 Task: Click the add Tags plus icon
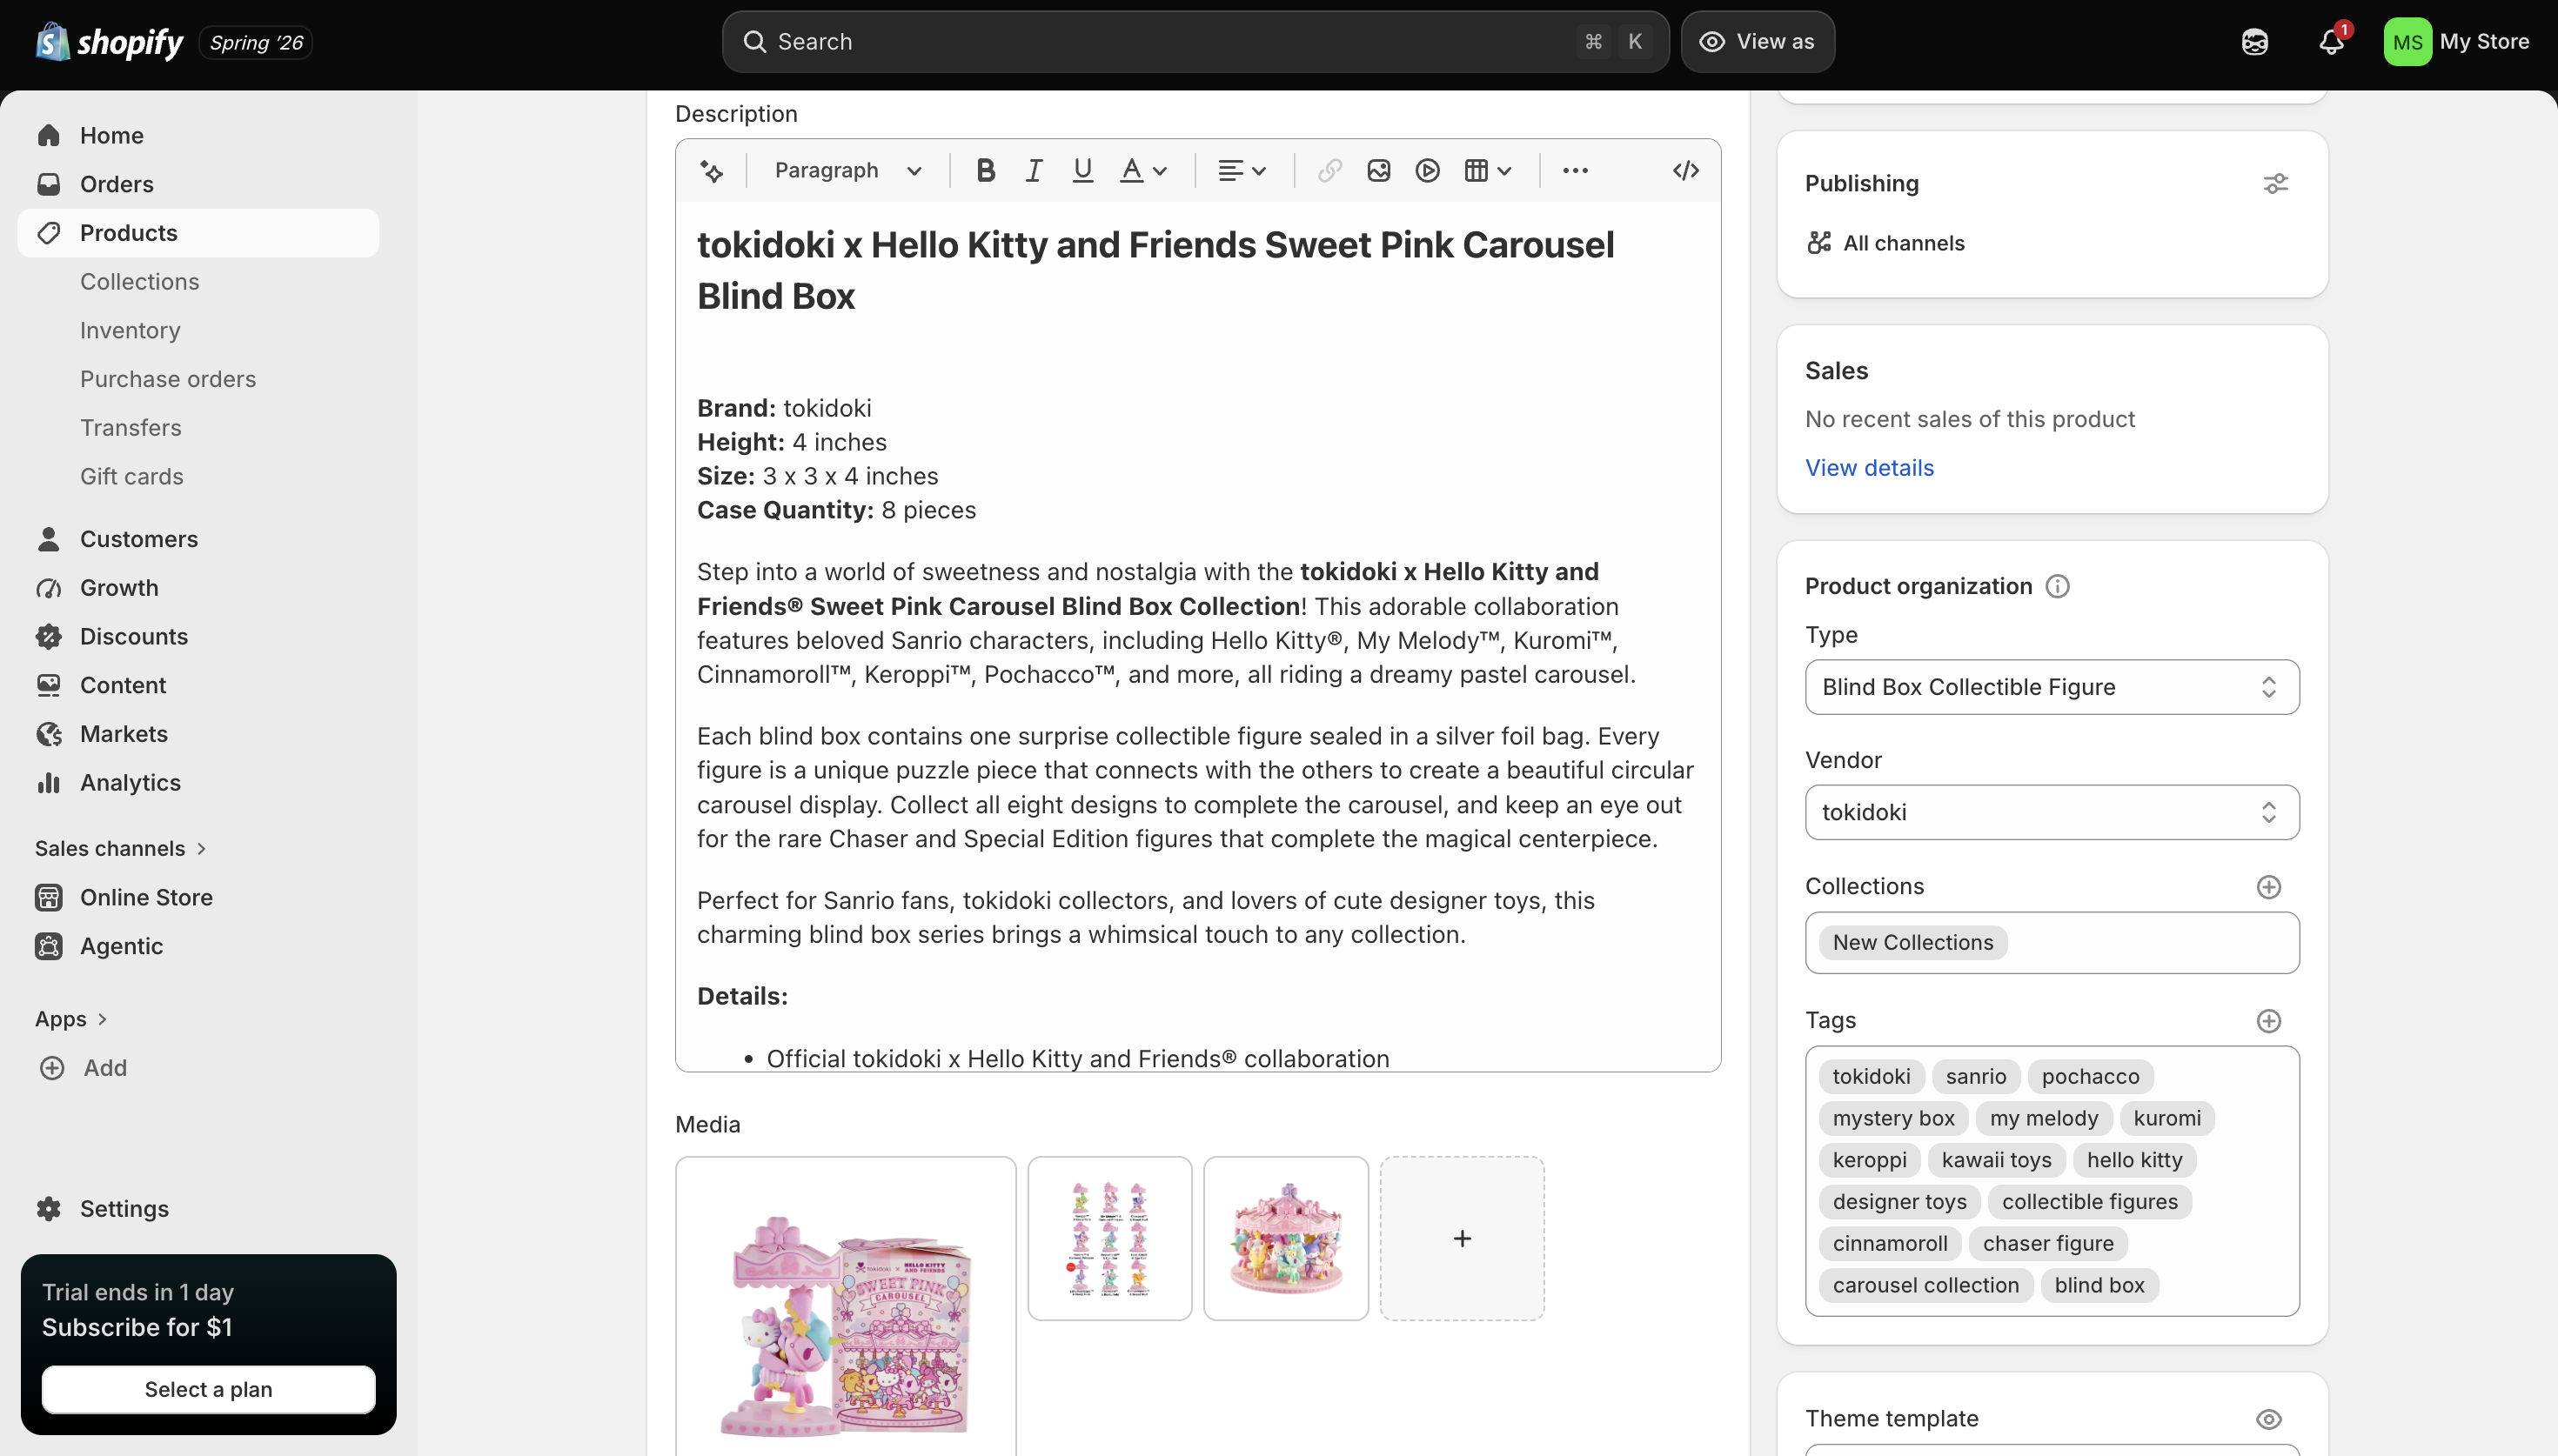point(2268,1021)
